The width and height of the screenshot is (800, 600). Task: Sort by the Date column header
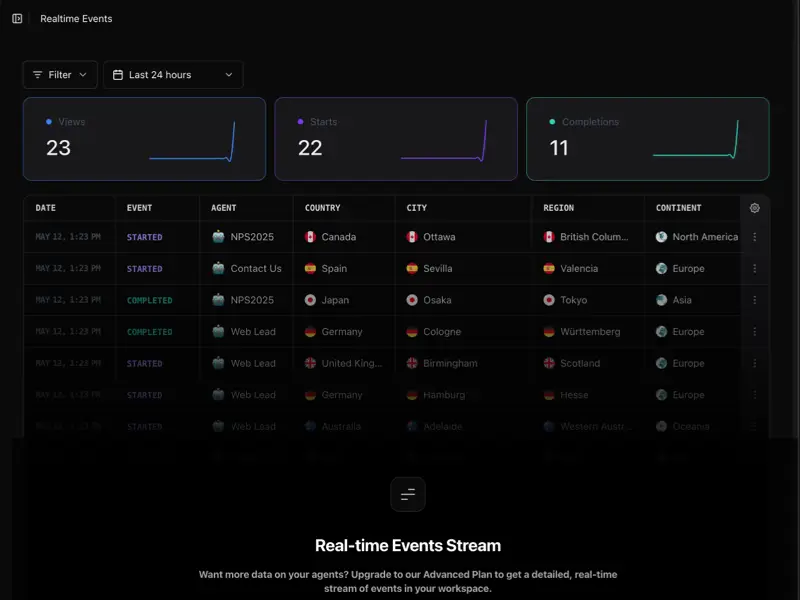[45, 208]
